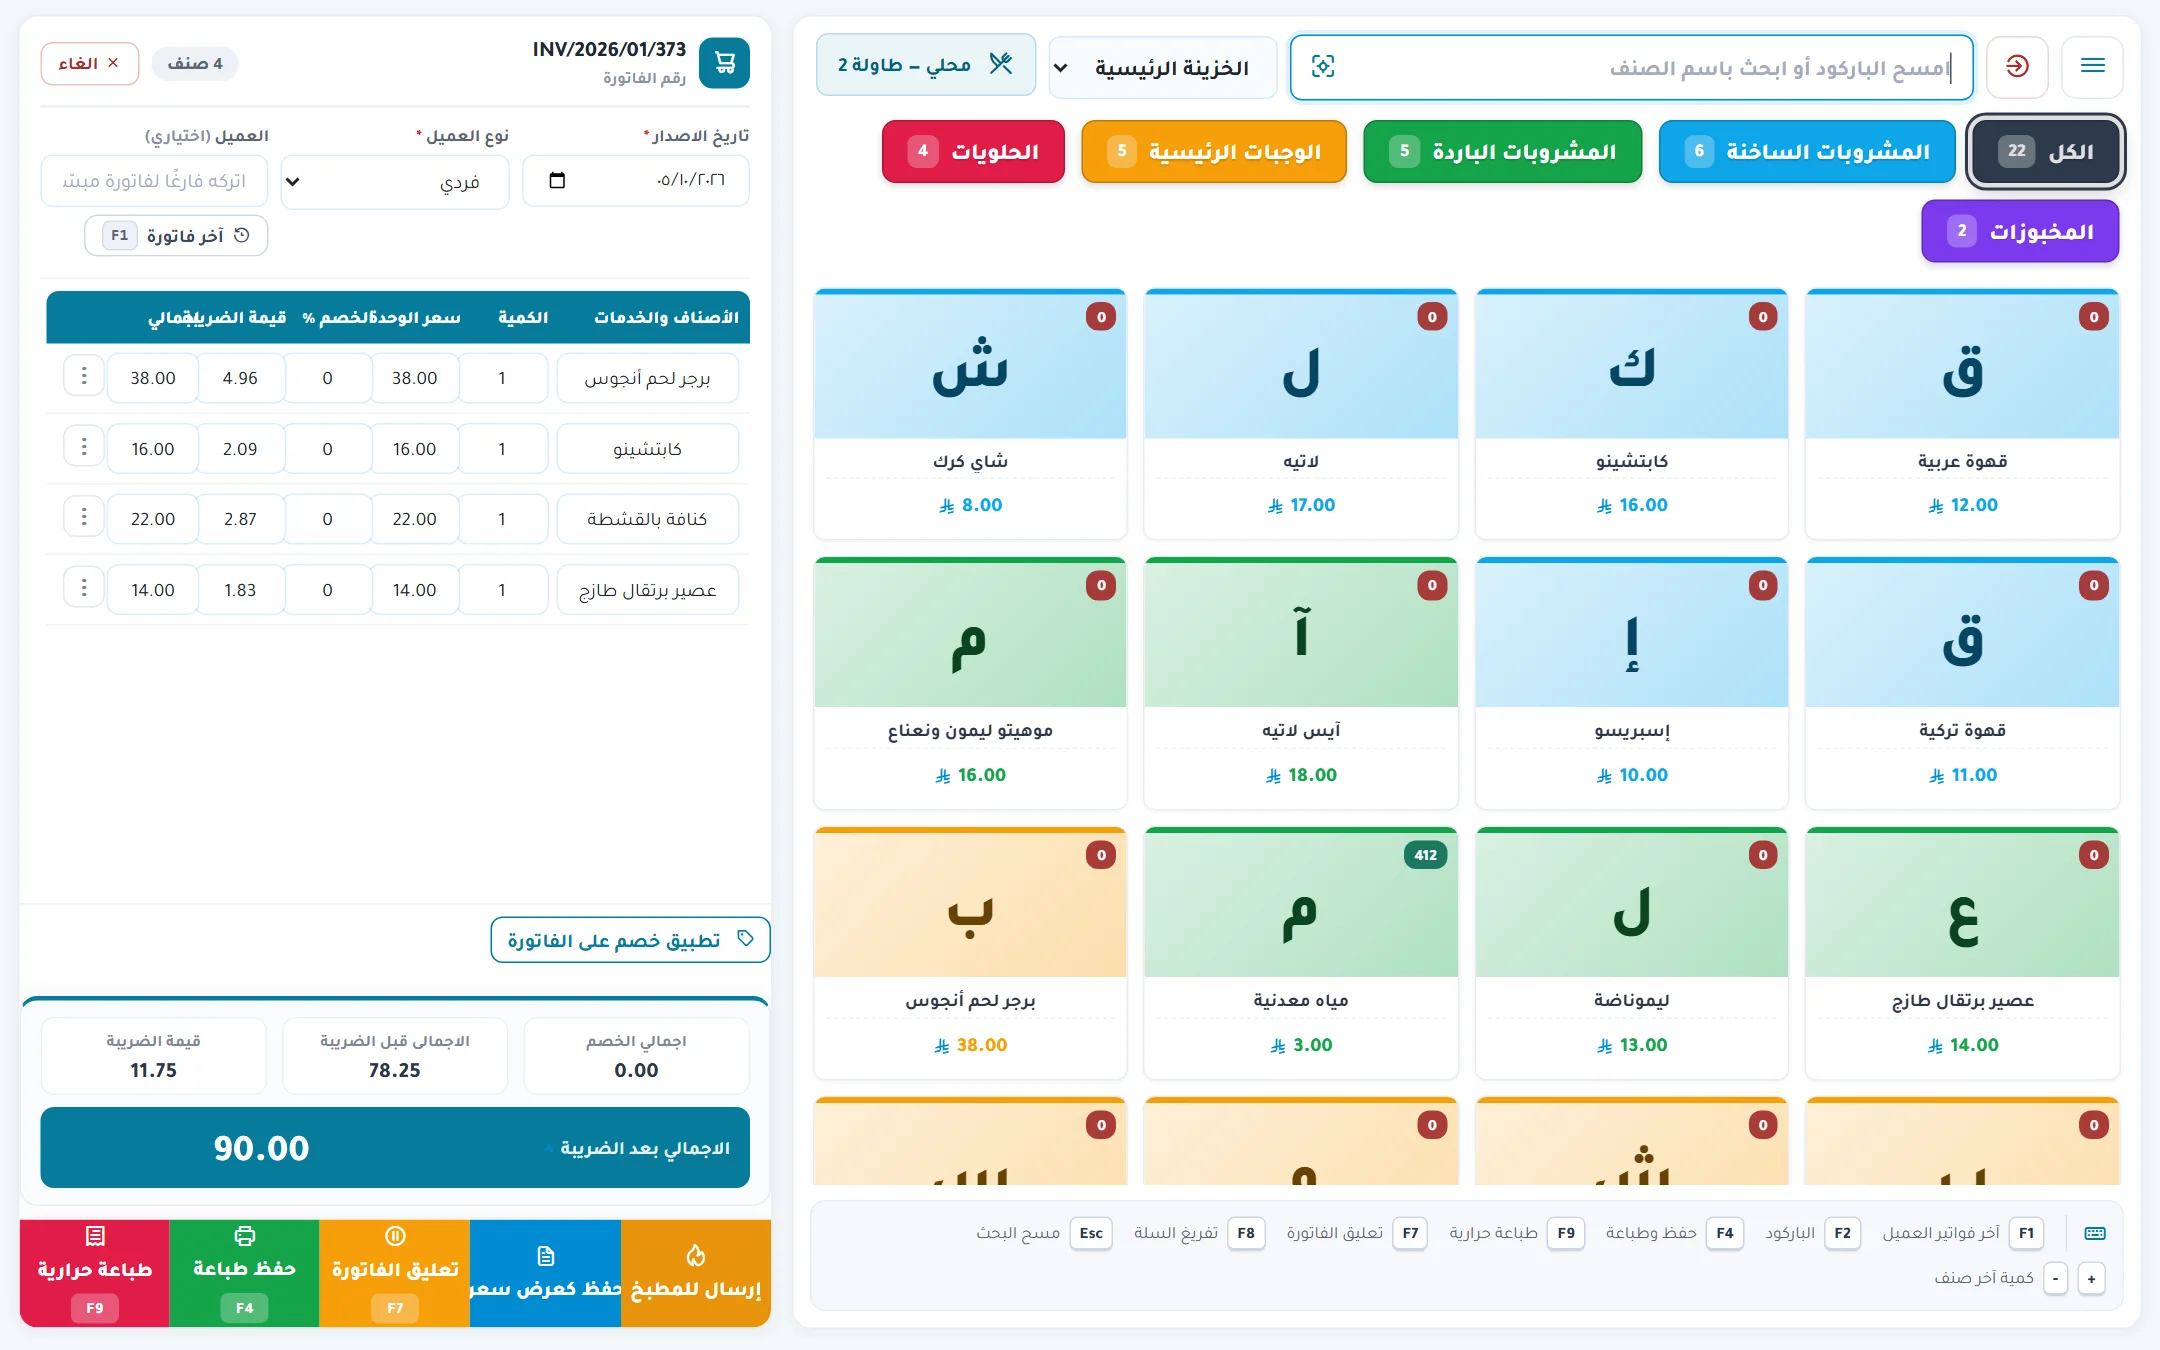Open the issue date calendar picker
2160x1350 pixels.
(x=557, y=180)
